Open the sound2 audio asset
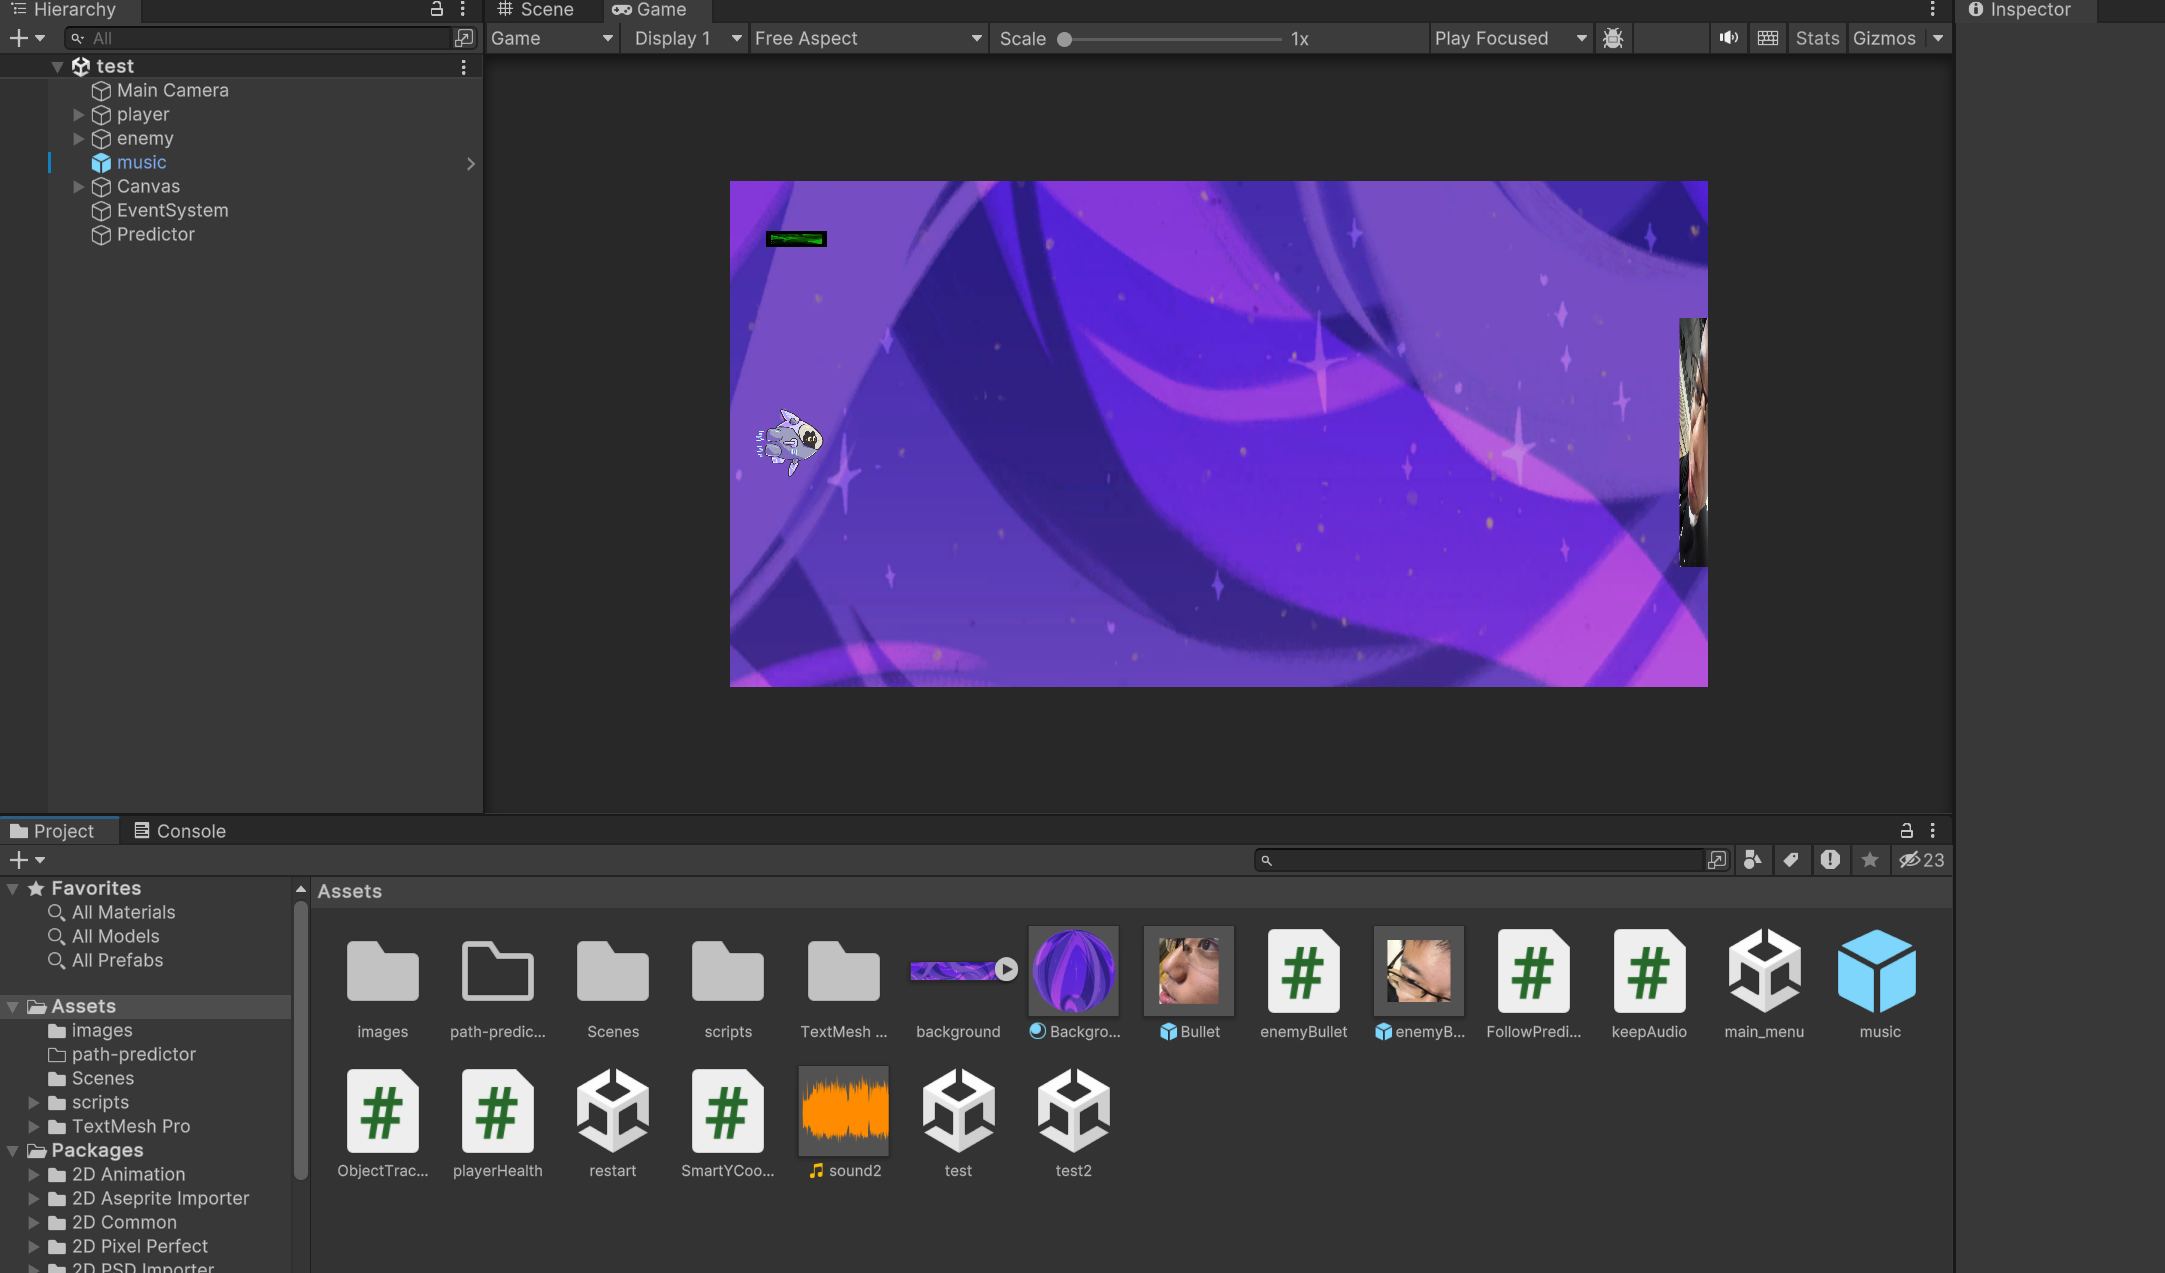The width and height of the screenshot is (2165, 1273). point(844,1111)
